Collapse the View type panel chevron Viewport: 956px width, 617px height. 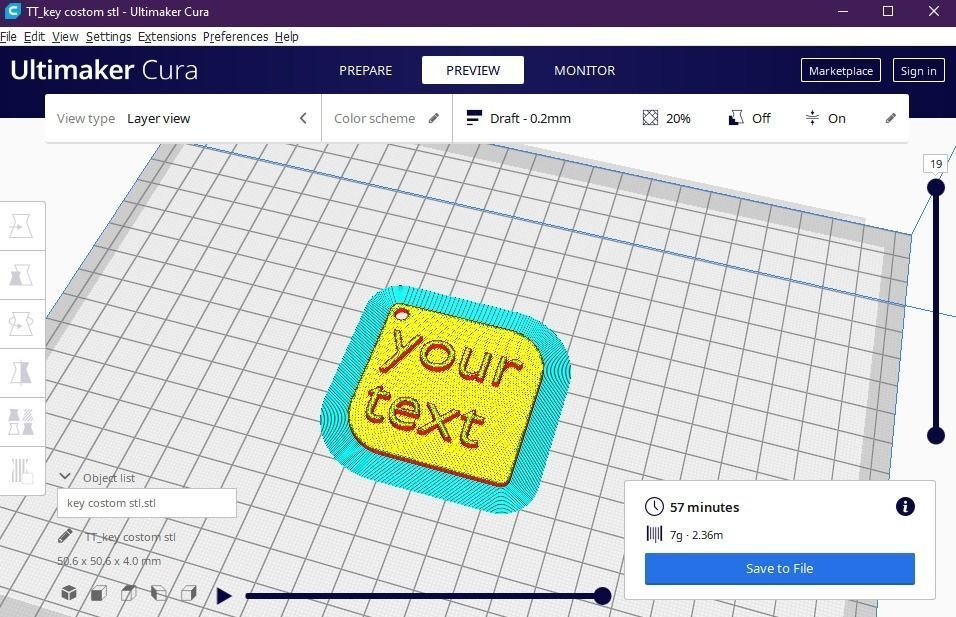[303, 118]
